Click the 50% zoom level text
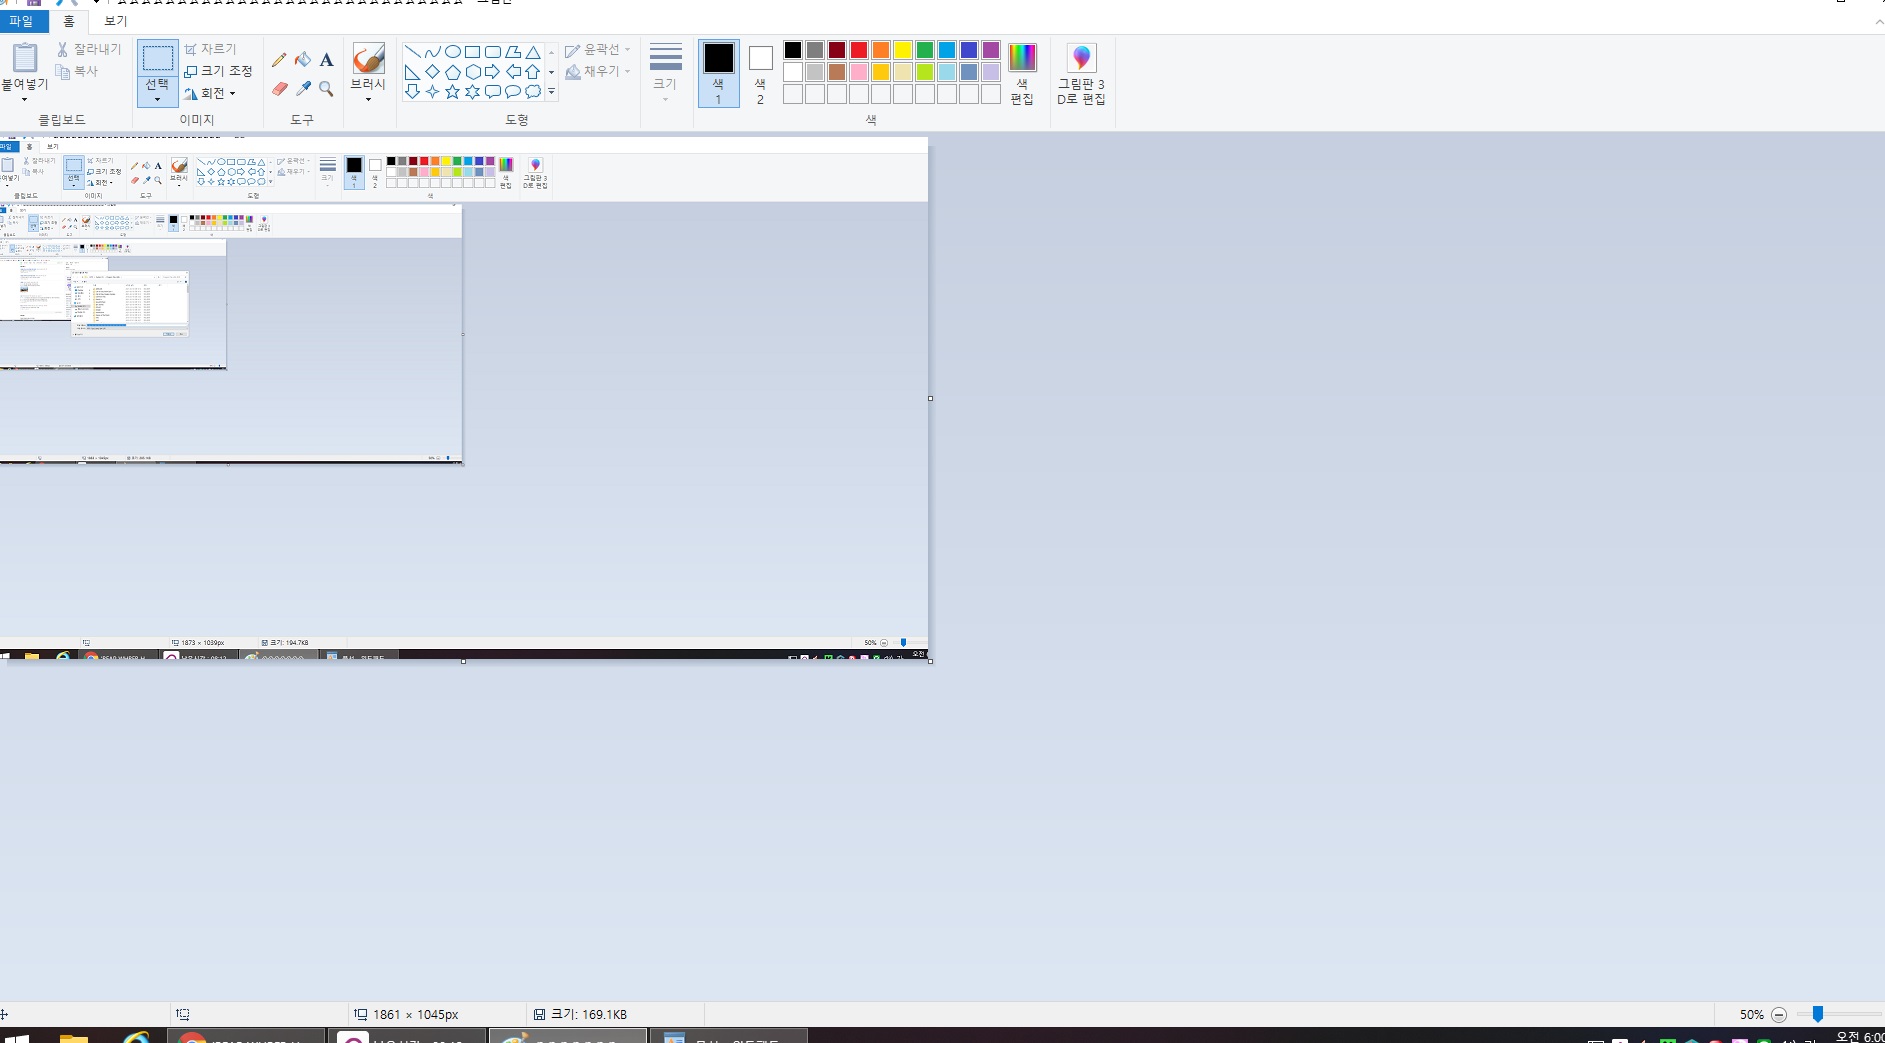The image size is (1885, 1043). [x=1751, y=1014]
